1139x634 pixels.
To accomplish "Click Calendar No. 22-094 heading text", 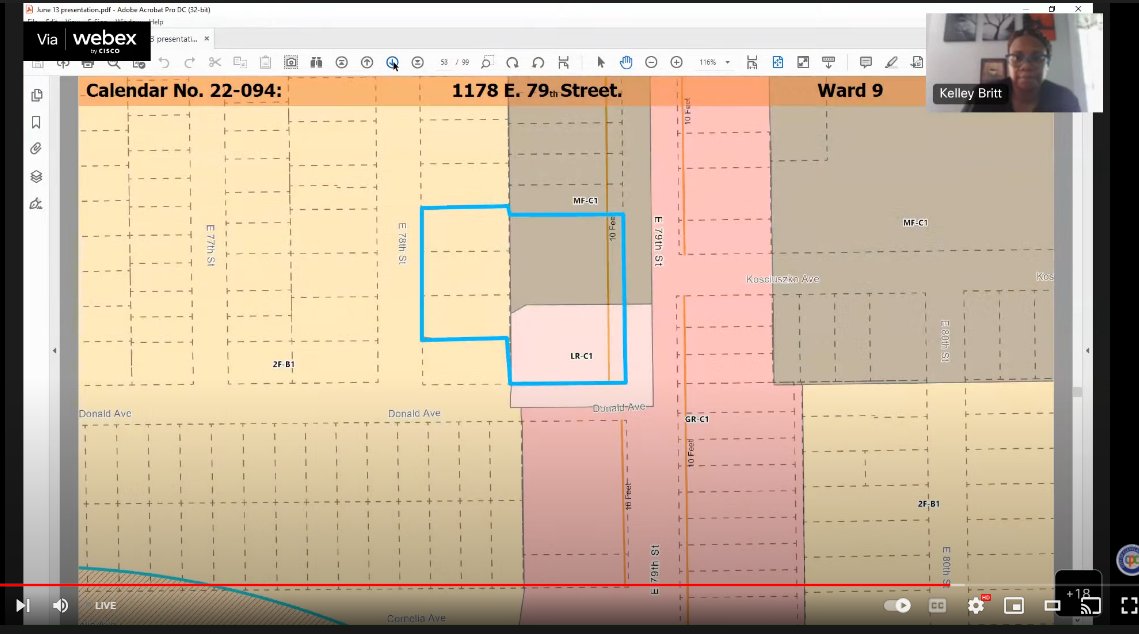I will pos(184,91).
